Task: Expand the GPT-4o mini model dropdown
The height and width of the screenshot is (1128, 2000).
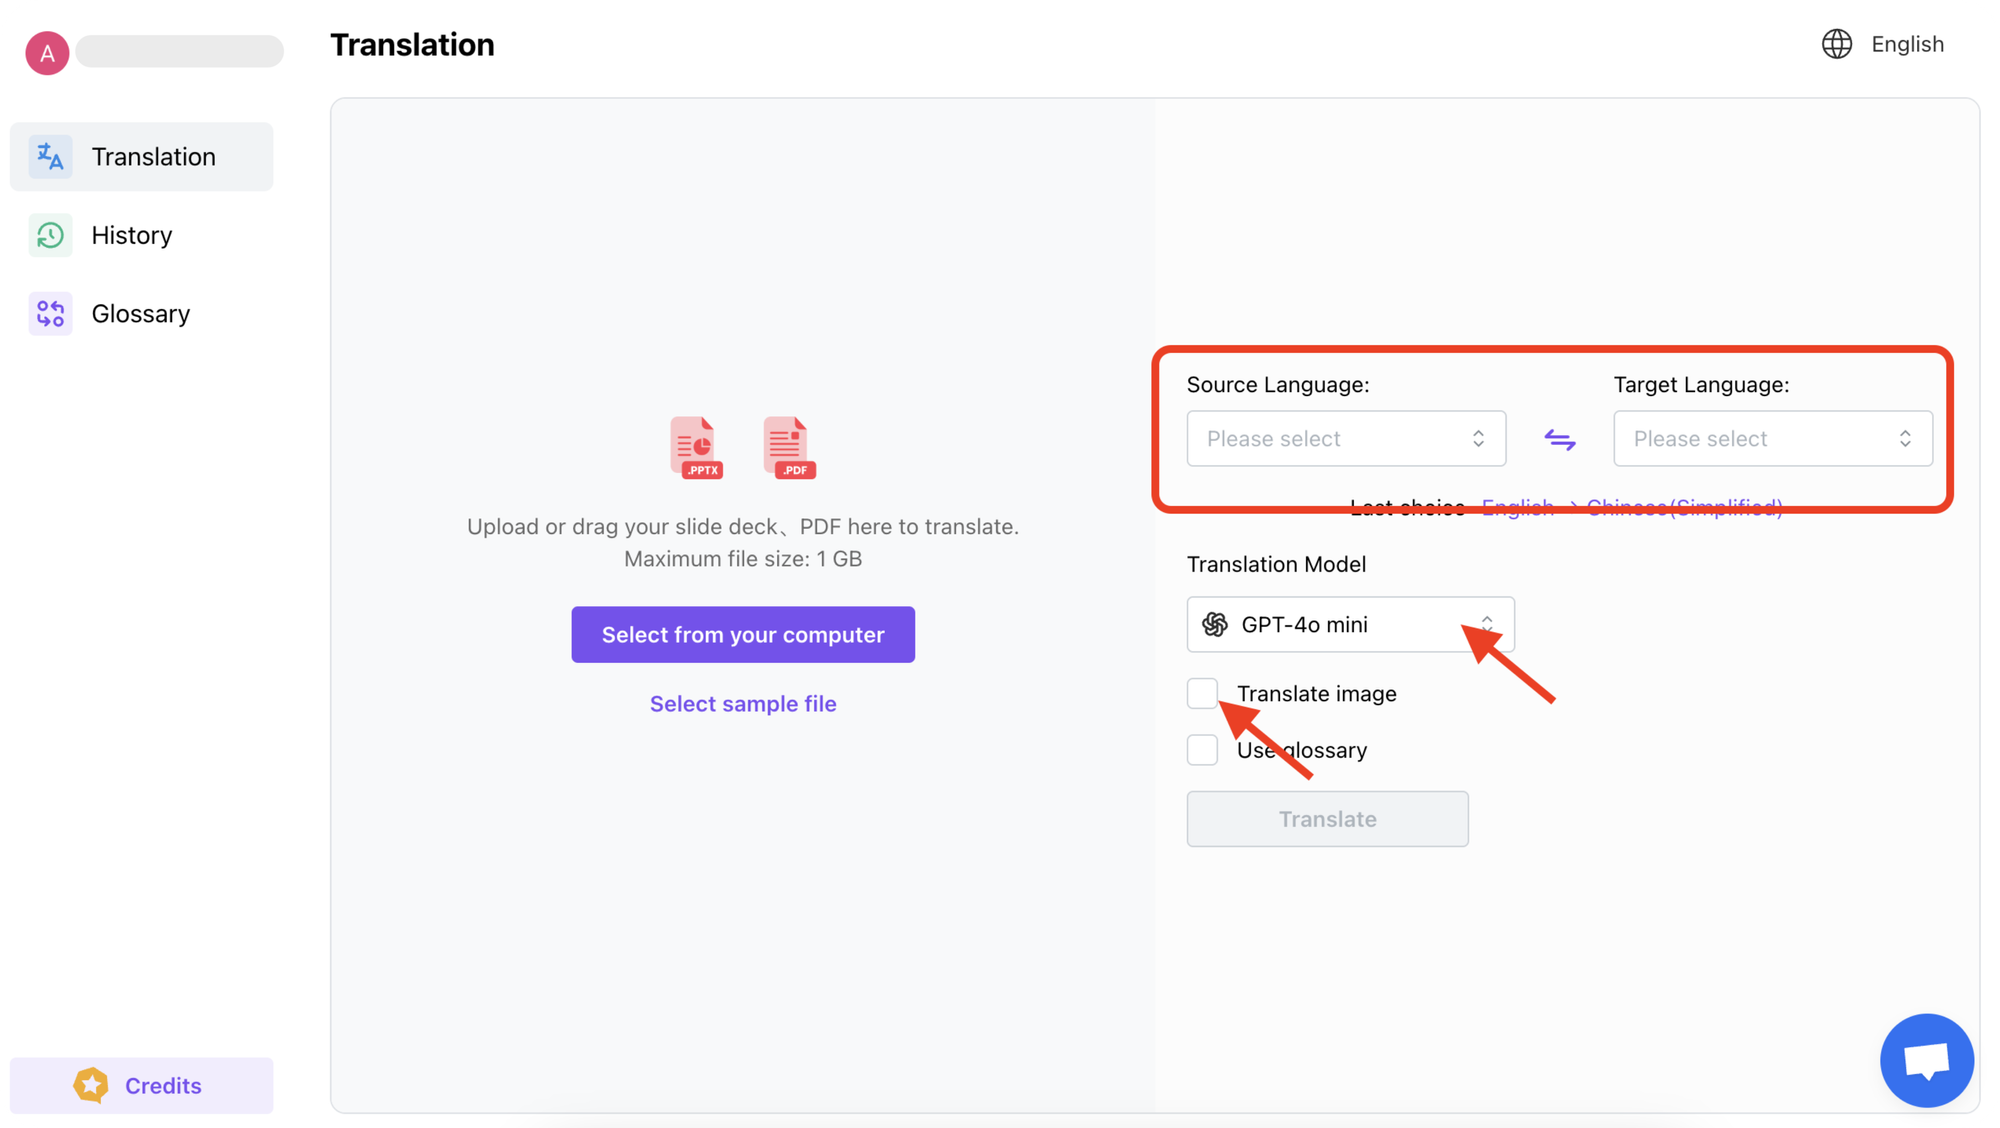Action: pyautogui.click(x=1350, y=624)
